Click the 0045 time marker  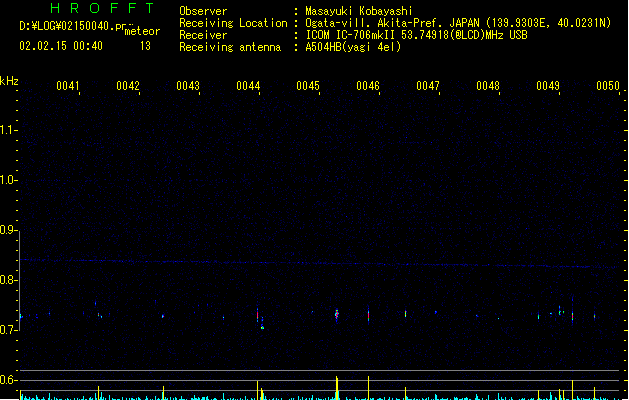(x=308, y=86)
